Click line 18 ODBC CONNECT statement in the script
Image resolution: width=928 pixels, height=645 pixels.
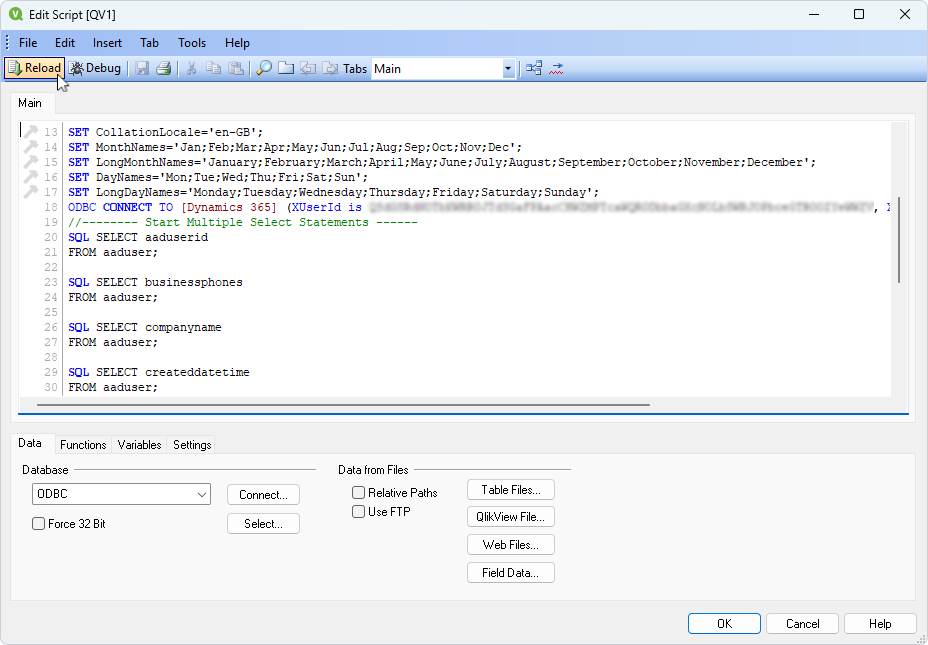(x=150, y=207)
